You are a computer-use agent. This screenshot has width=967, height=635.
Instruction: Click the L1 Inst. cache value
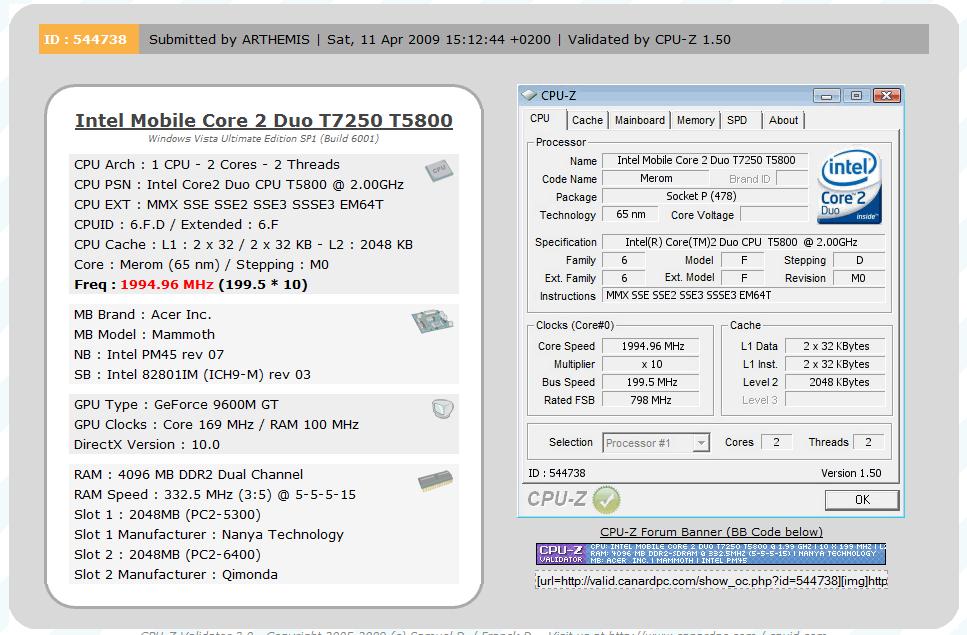click(836, 364)
